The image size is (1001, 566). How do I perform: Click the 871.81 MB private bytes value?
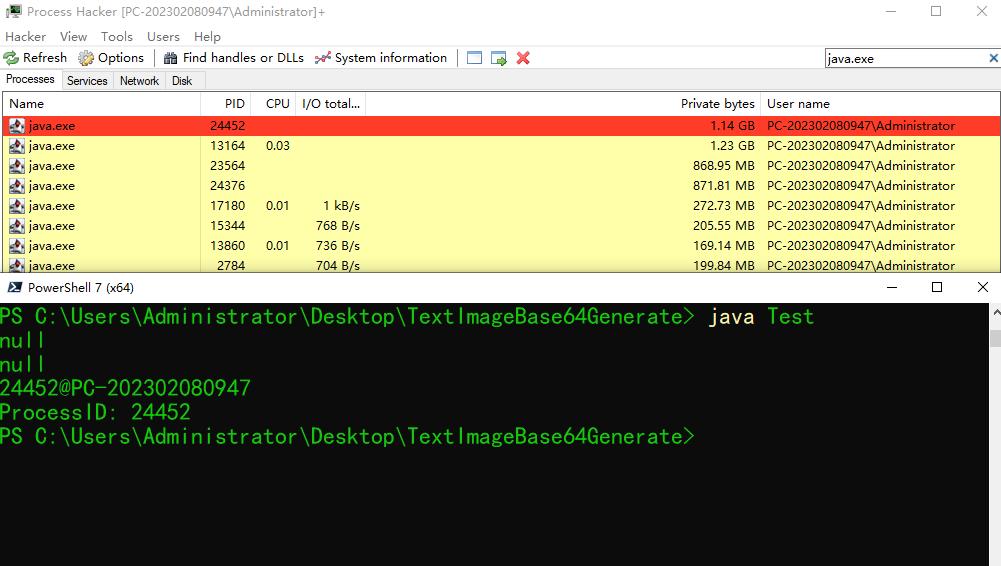[724, 186]
